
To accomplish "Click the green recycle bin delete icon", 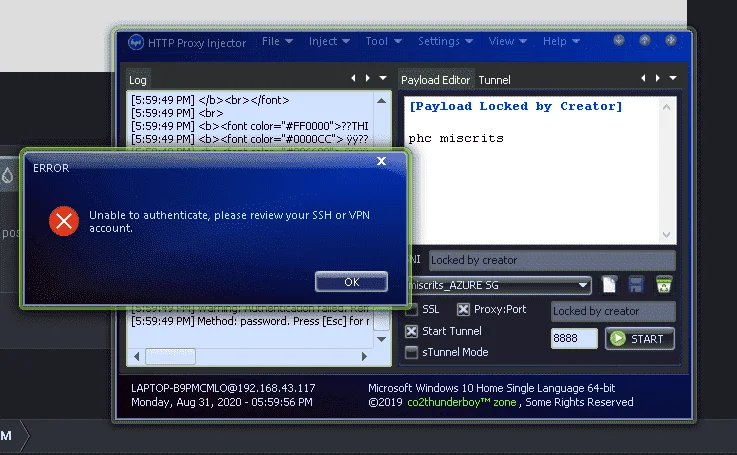I will pos(664,284).
